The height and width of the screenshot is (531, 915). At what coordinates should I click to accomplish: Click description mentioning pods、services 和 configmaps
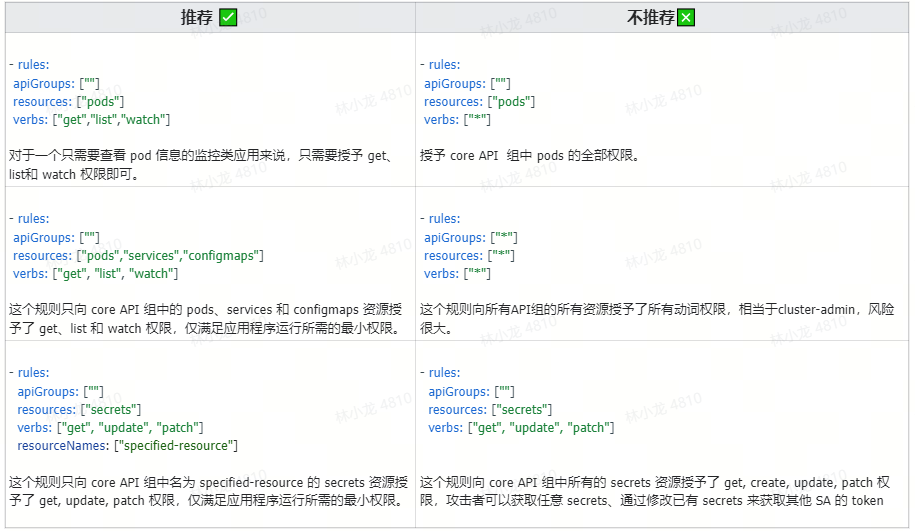point(206,319)
